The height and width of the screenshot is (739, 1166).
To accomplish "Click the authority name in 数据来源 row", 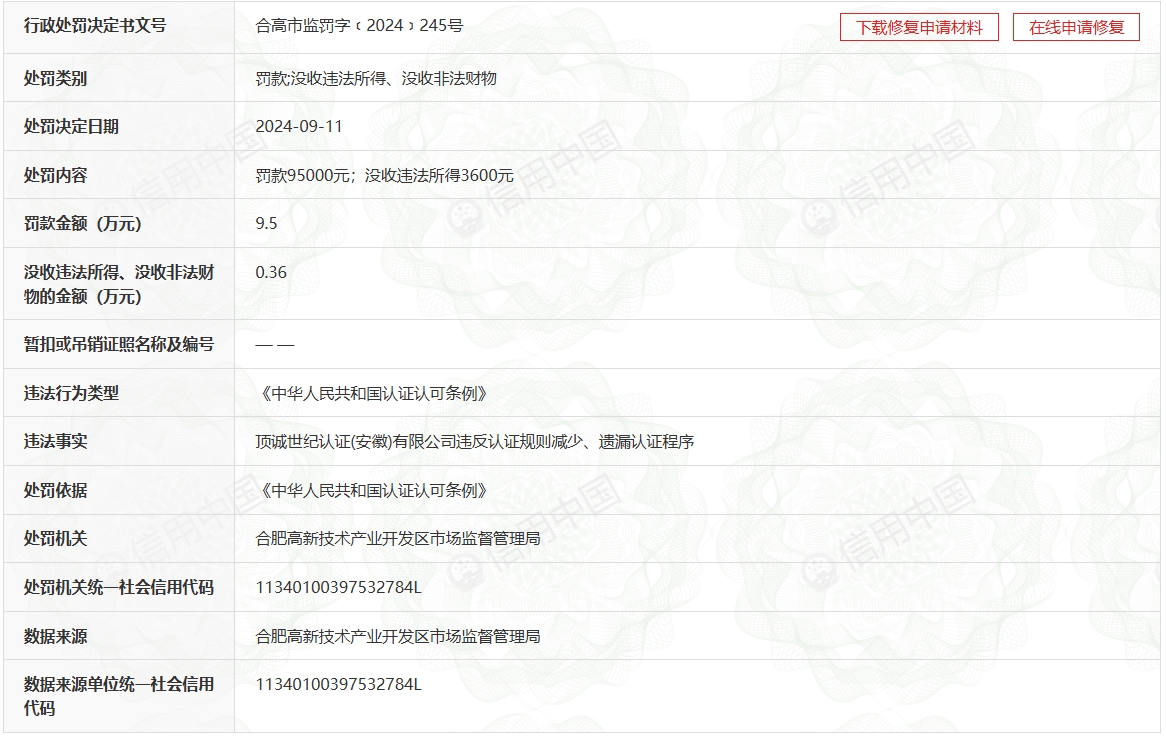I will coord(398,636).
